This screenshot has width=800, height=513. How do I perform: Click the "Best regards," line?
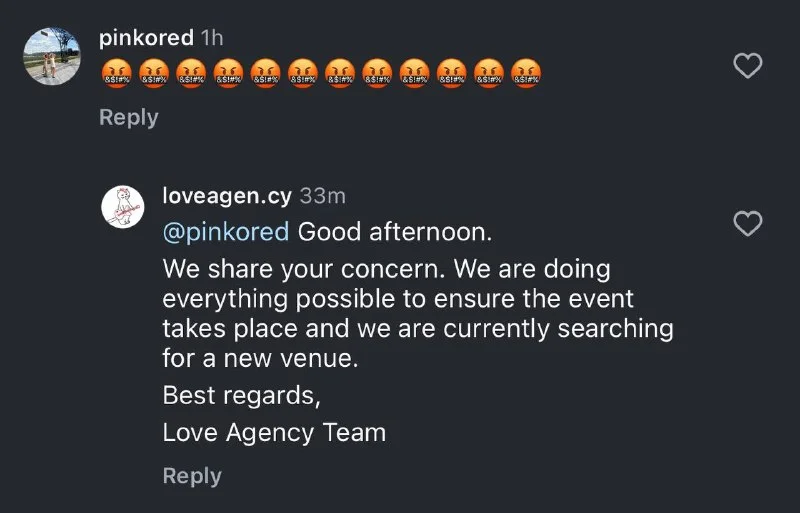click(x=241, y=395)
